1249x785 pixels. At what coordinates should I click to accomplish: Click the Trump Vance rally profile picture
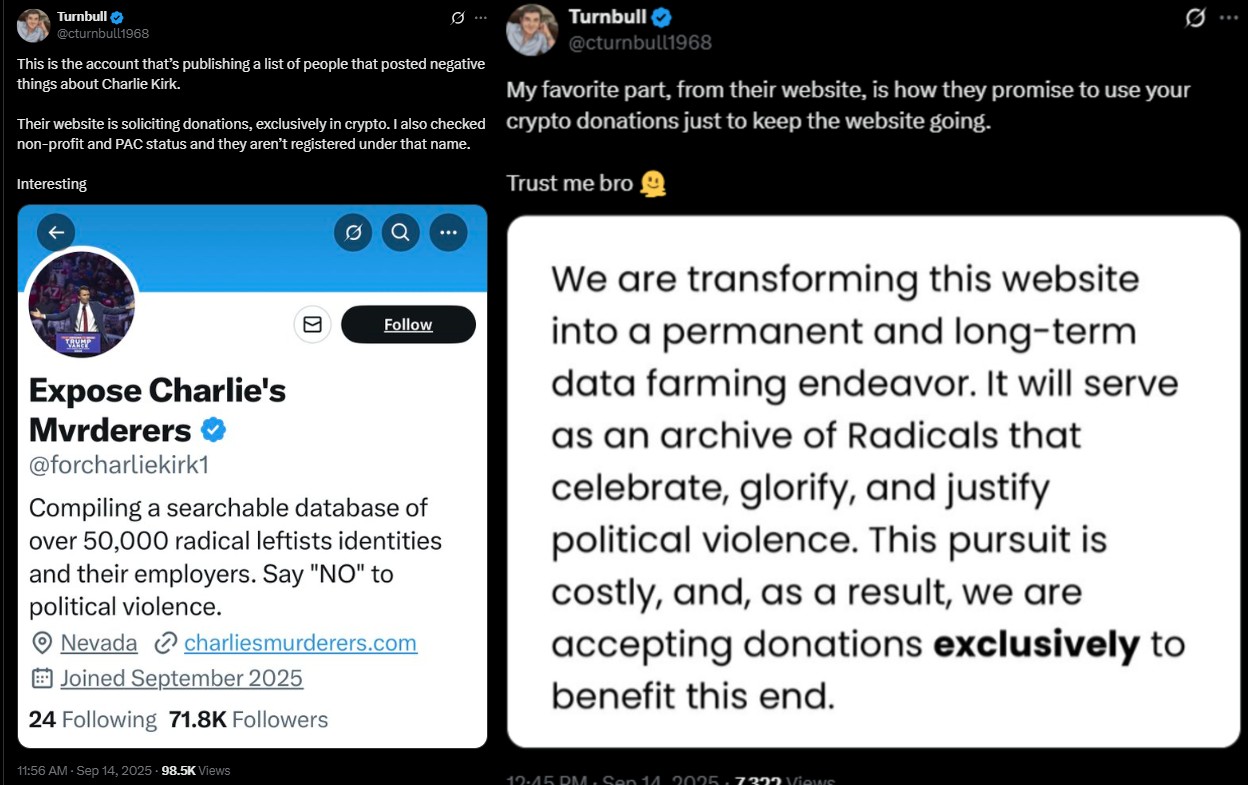(82, 302)
